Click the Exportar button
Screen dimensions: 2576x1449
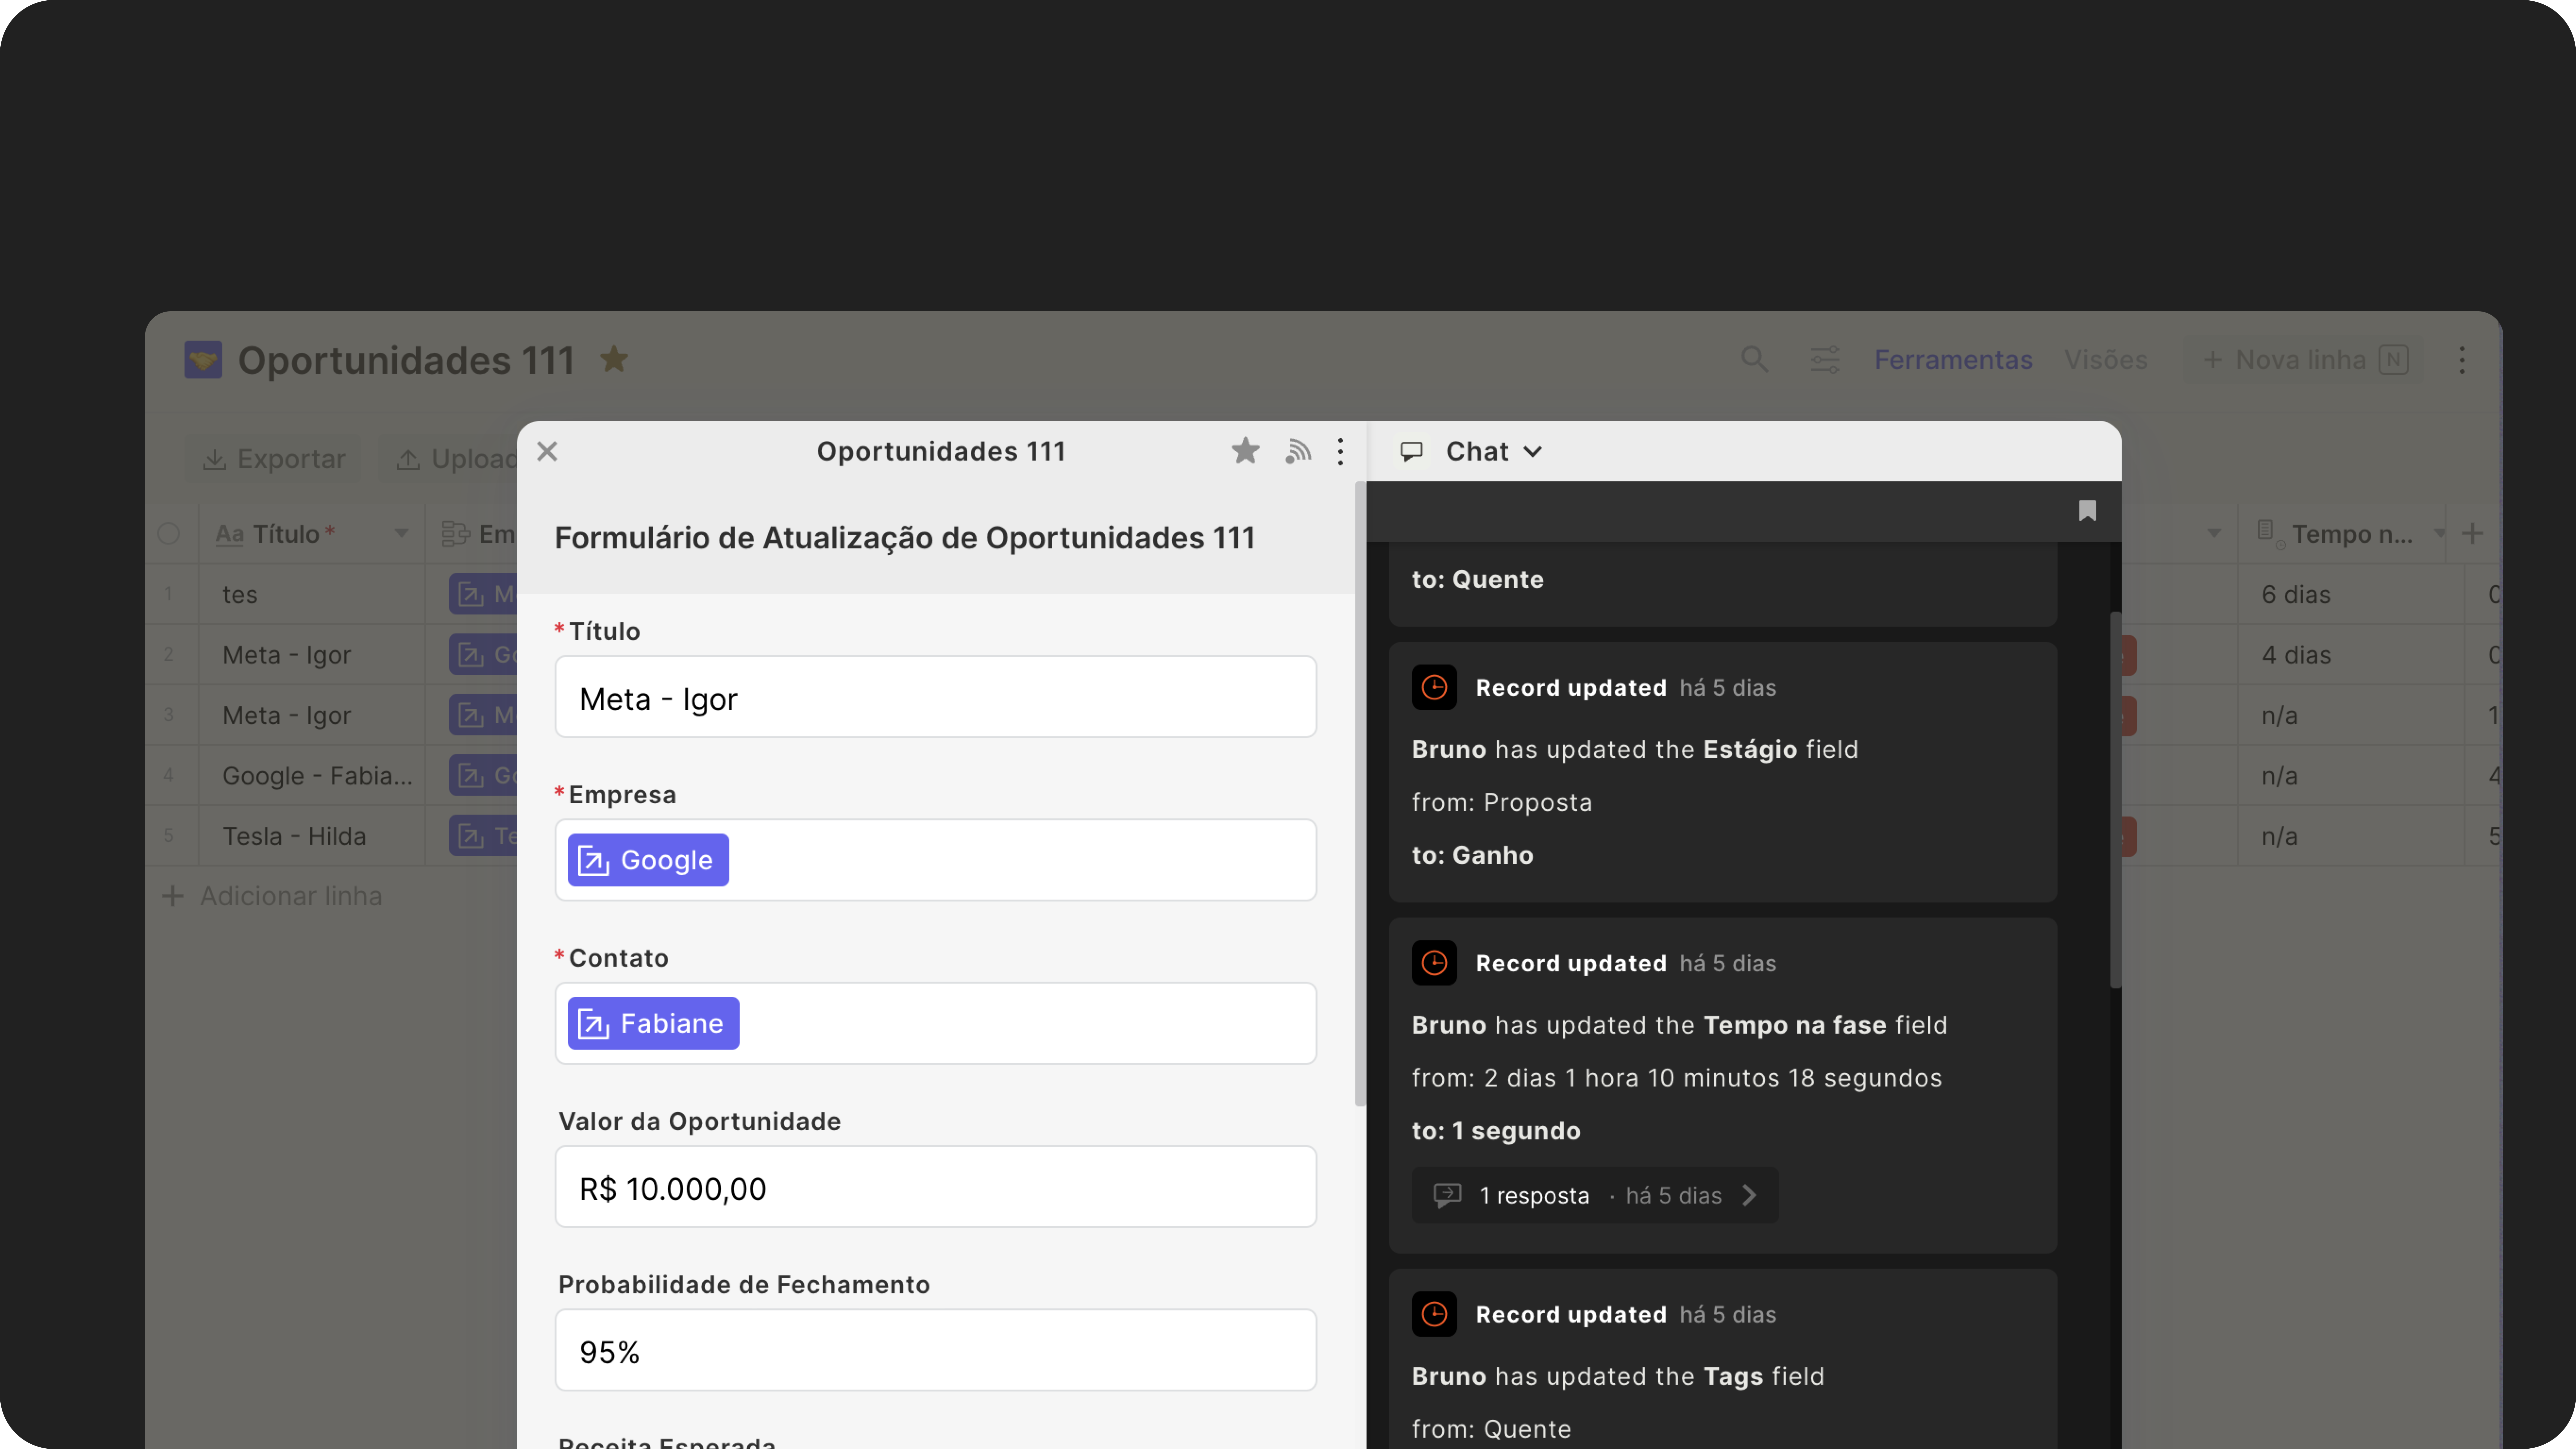(x=273, y=459)
